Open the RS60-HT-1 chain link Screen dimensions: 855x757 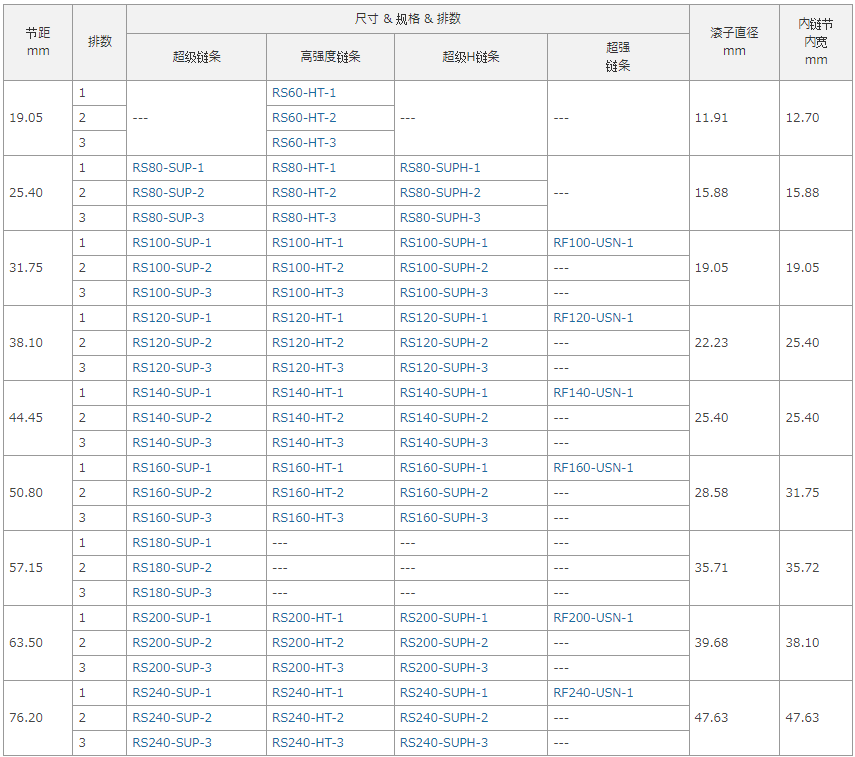click(x=304, y=93)
